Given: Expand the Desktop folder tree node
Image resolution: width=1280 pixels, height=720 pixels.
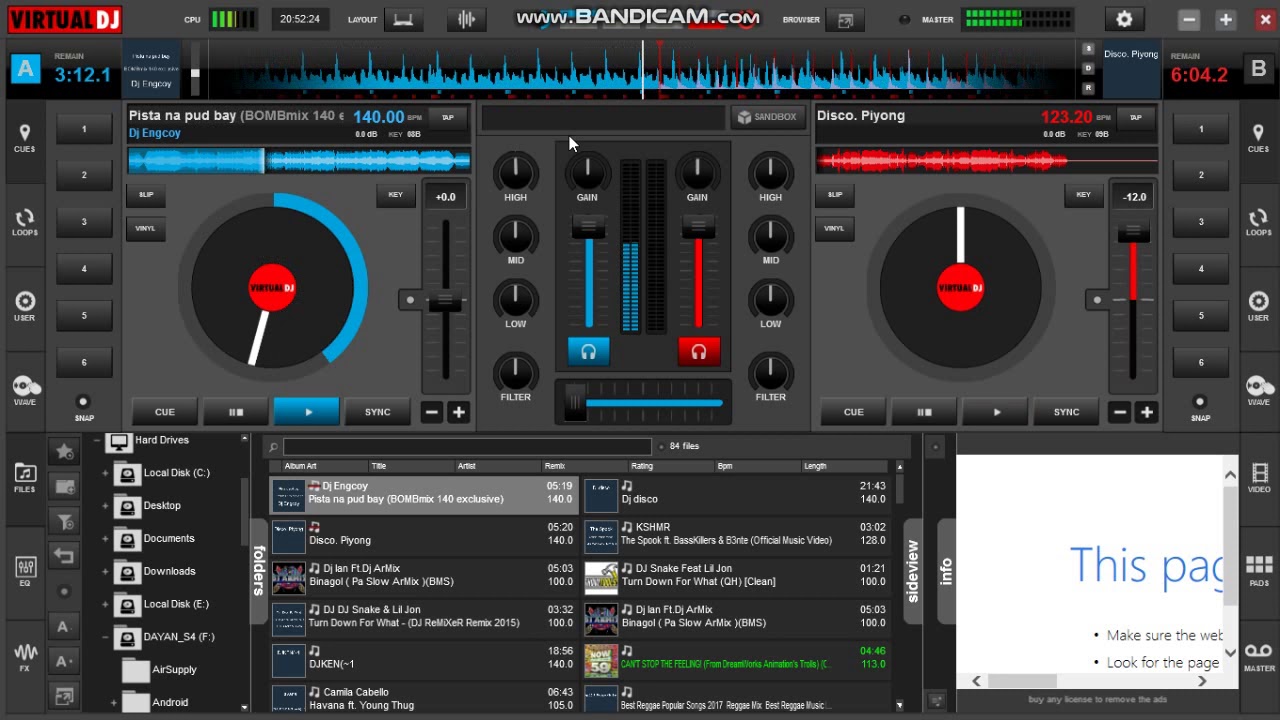Looking at the screenshot, I should click(105, 506).
